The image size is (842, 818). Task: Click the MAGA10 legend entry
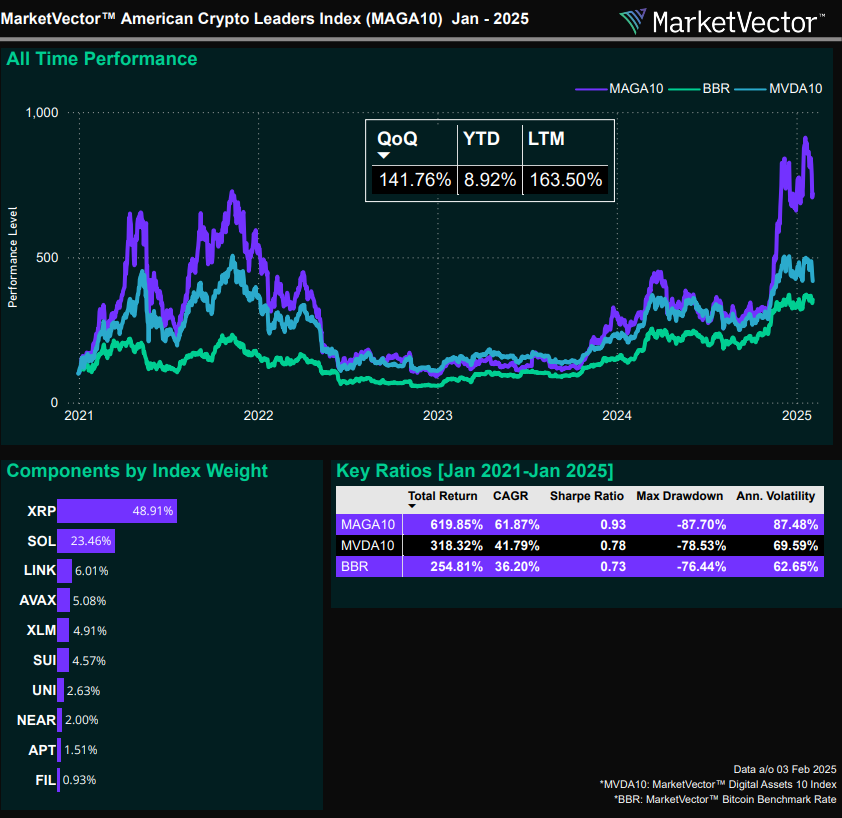pyautogui.click(x=619, y=89)
